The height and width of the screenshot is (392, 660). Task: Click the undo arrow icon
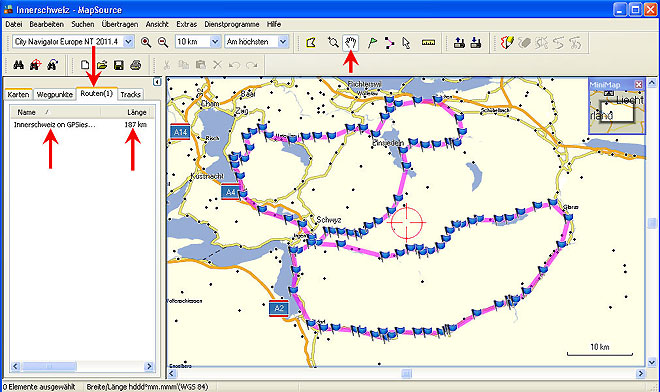pos(234,65)
